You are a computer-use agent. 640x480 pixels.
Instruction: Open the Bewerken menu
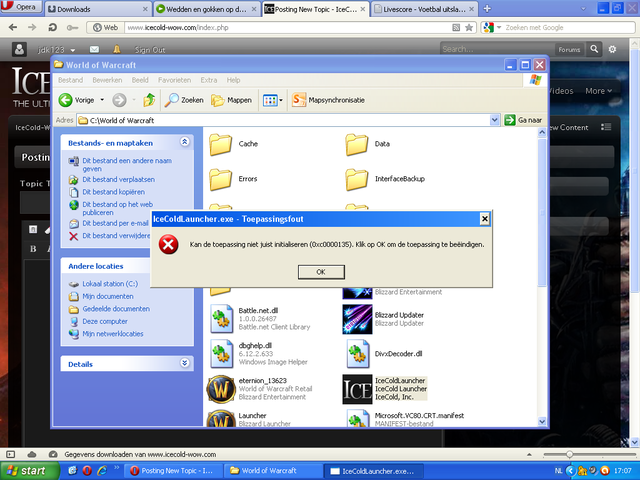[x=107, y=80]
